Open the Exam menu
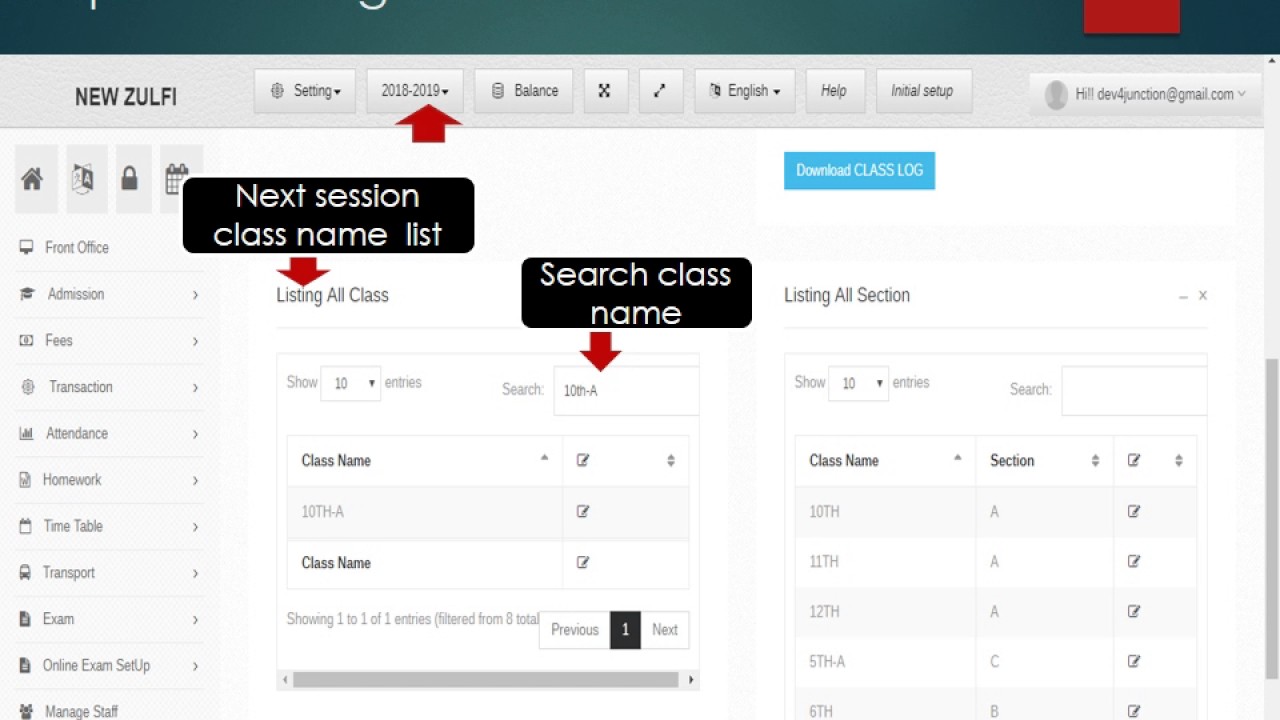The image size is (1280, 720). point(109,619)
